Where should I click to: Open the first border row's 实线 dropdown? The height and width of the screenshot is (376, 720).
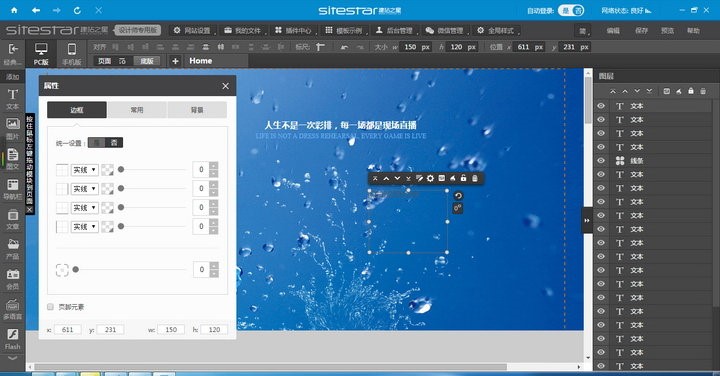point(84,170)
